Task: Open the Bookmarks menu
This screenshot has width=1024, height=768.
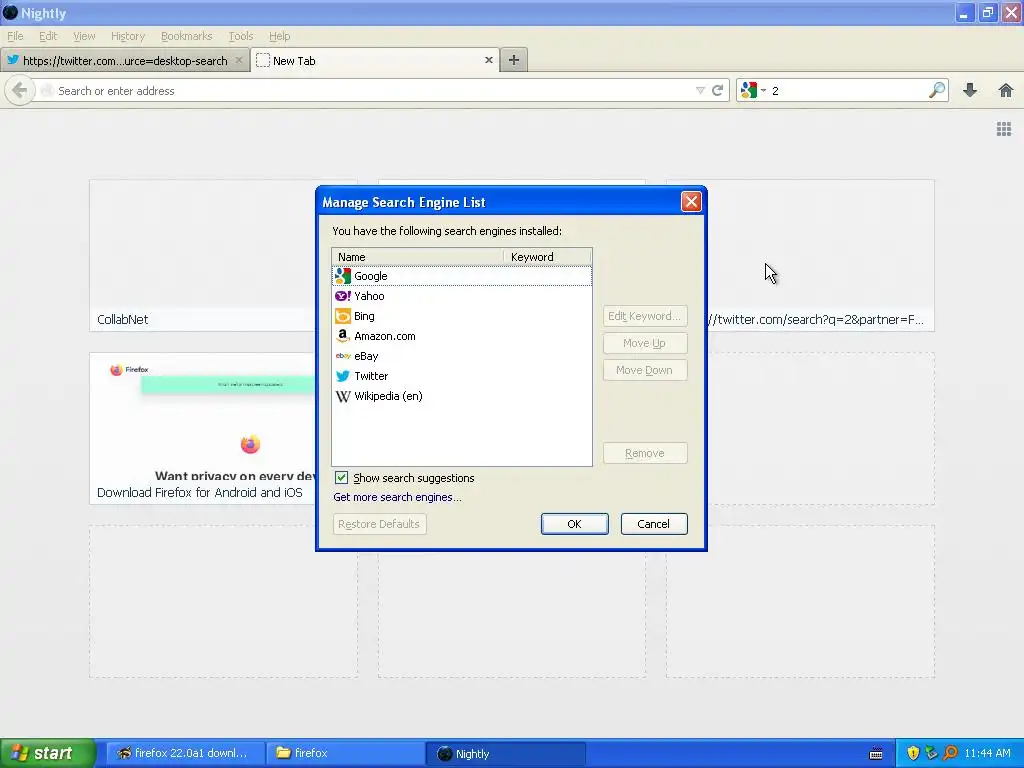Action: (x=186, y=36)
